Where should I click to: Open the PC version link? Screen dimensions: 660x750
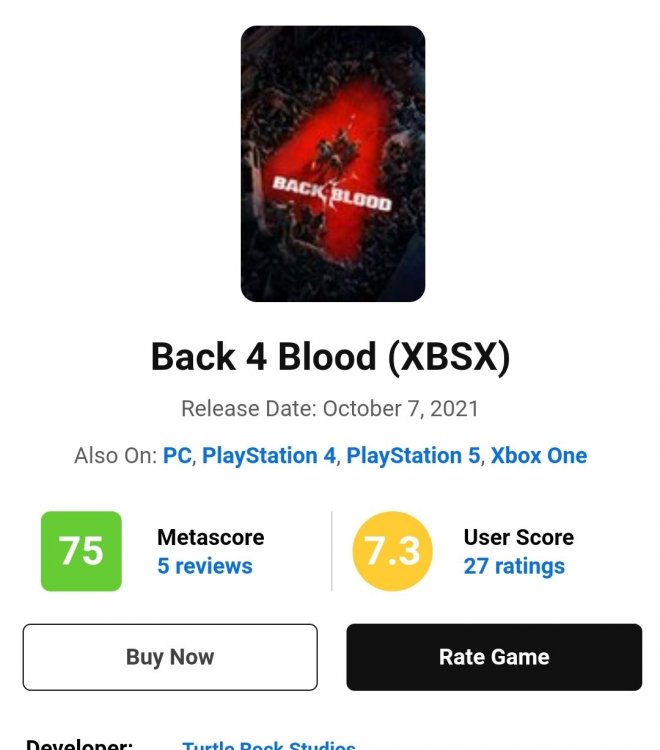click(x=177, y=456)
